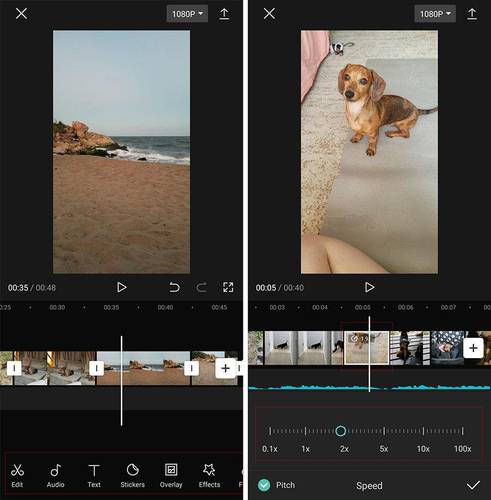This screenshot has width=491, height=500.
Task: Open the Overlay tool
Action: [171, 476]
